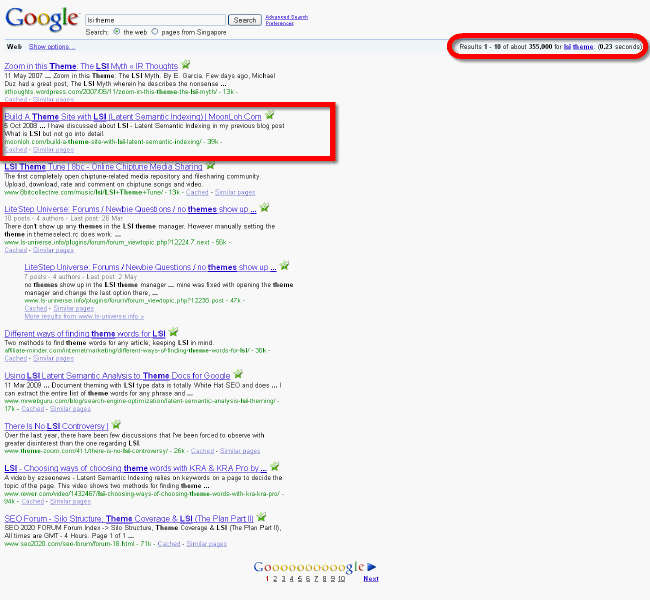
Task: Focus the search box containing 'lsi theme'
Action: (155, 20)
